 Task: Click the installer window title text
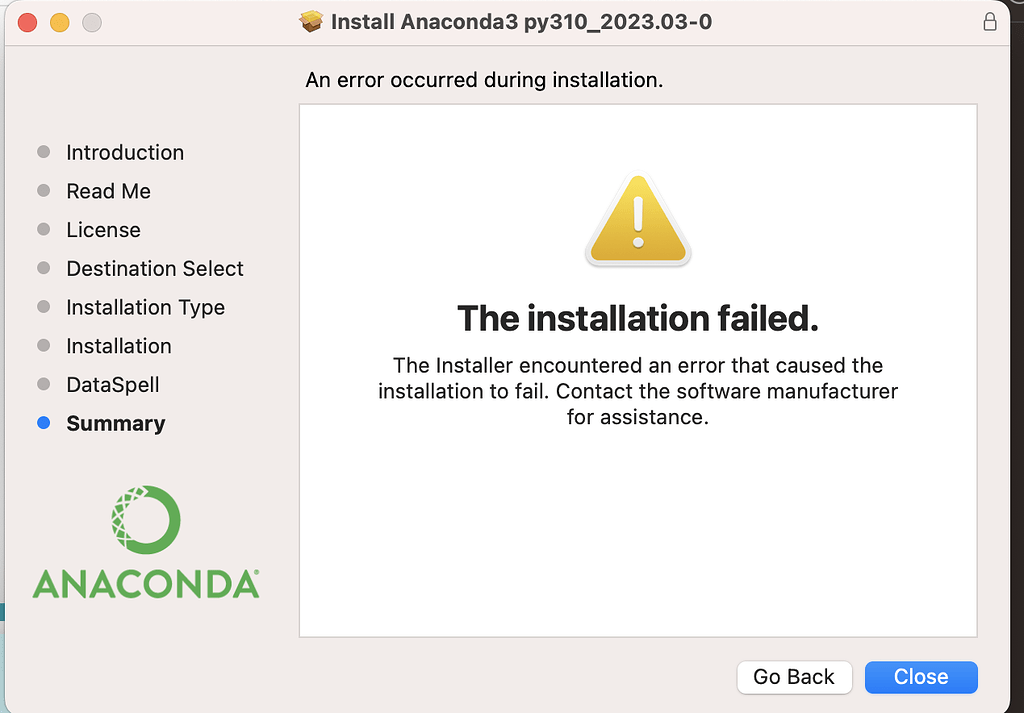click(x=521, y=21)
